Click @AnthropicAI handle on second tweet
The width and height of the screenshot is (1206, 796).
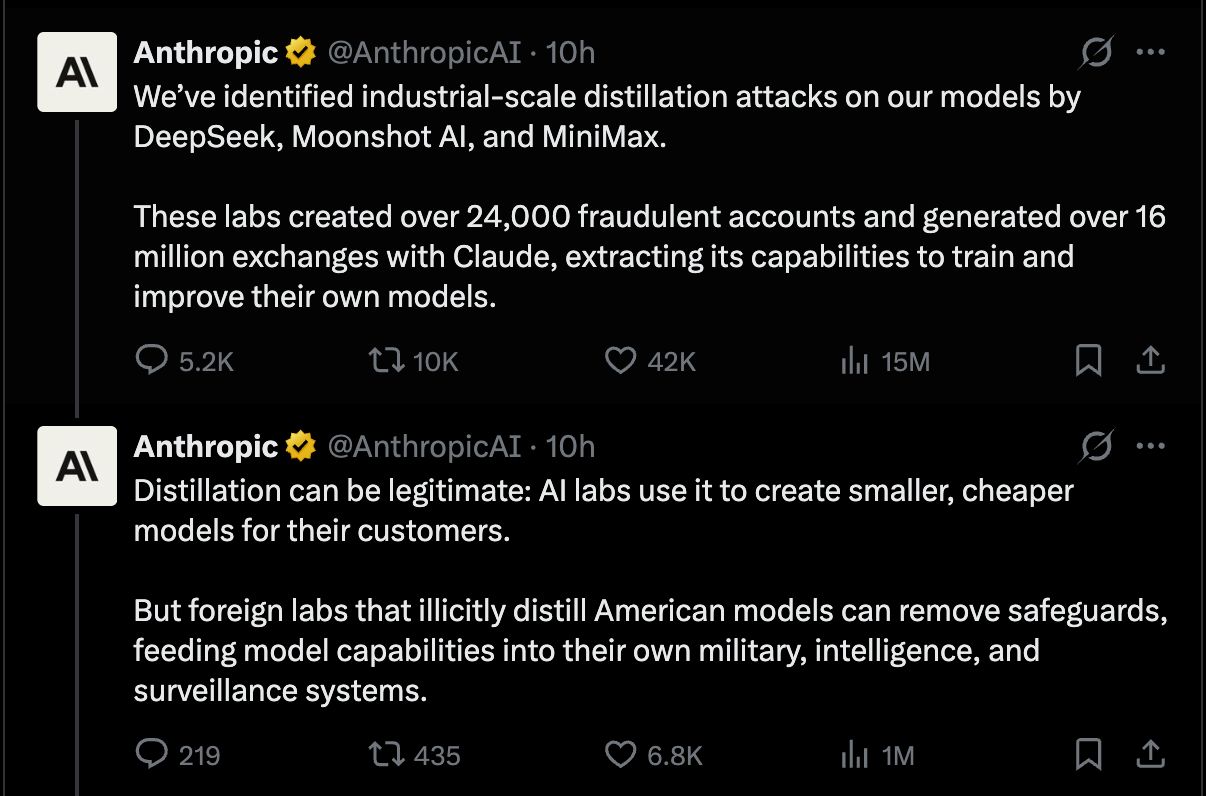(424, 446)
